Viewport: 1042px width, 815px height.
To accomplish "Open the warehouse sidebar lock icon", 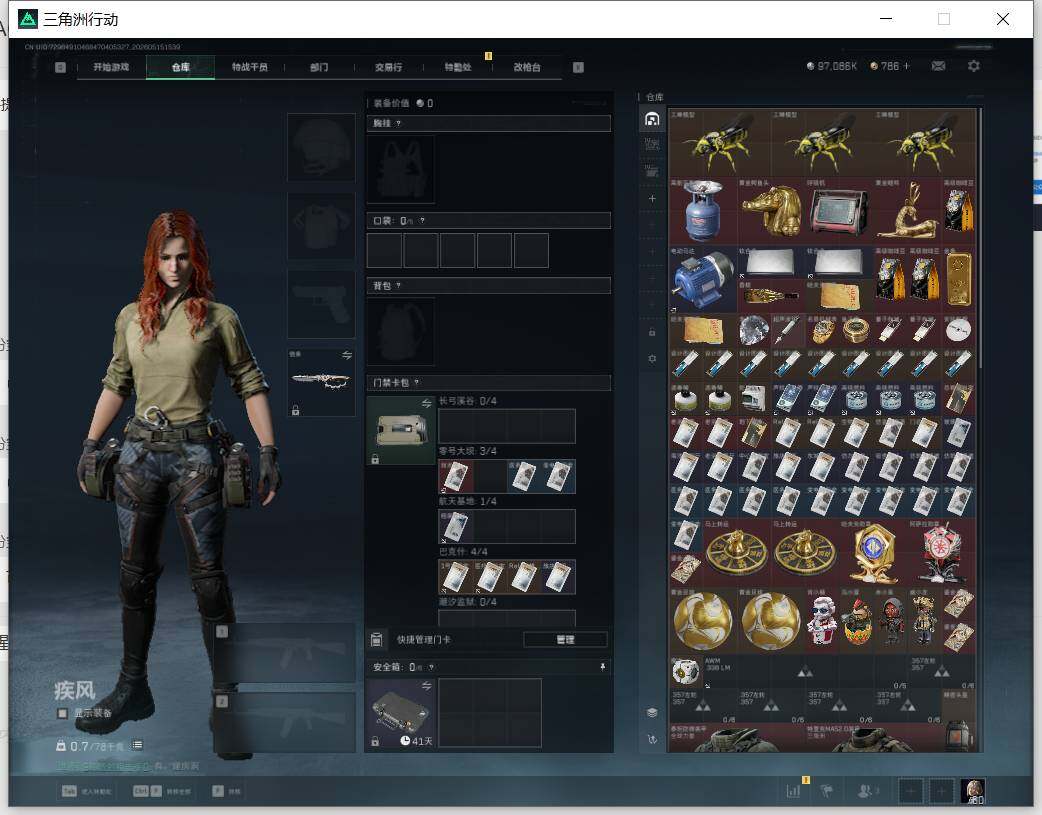I will coord(652,332).
